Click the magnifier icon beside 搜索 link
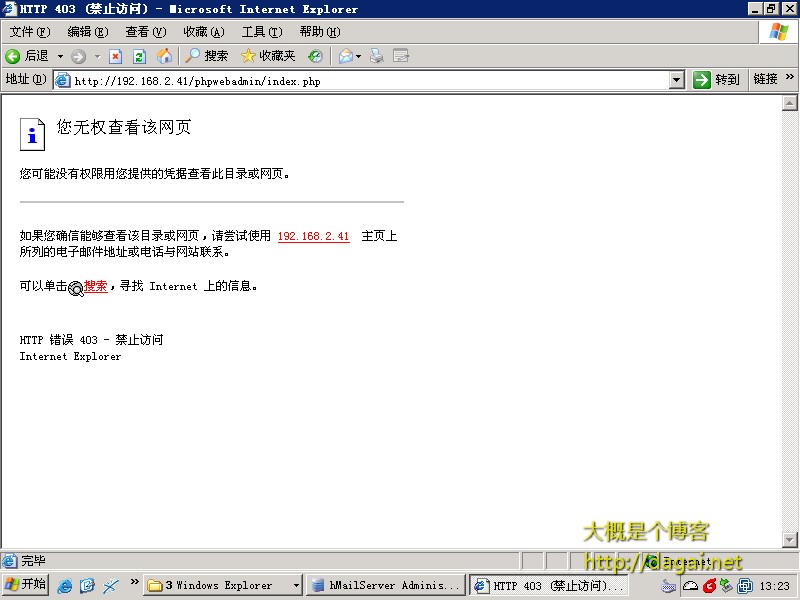Screen dimensions: 800x600 (76, 289)
